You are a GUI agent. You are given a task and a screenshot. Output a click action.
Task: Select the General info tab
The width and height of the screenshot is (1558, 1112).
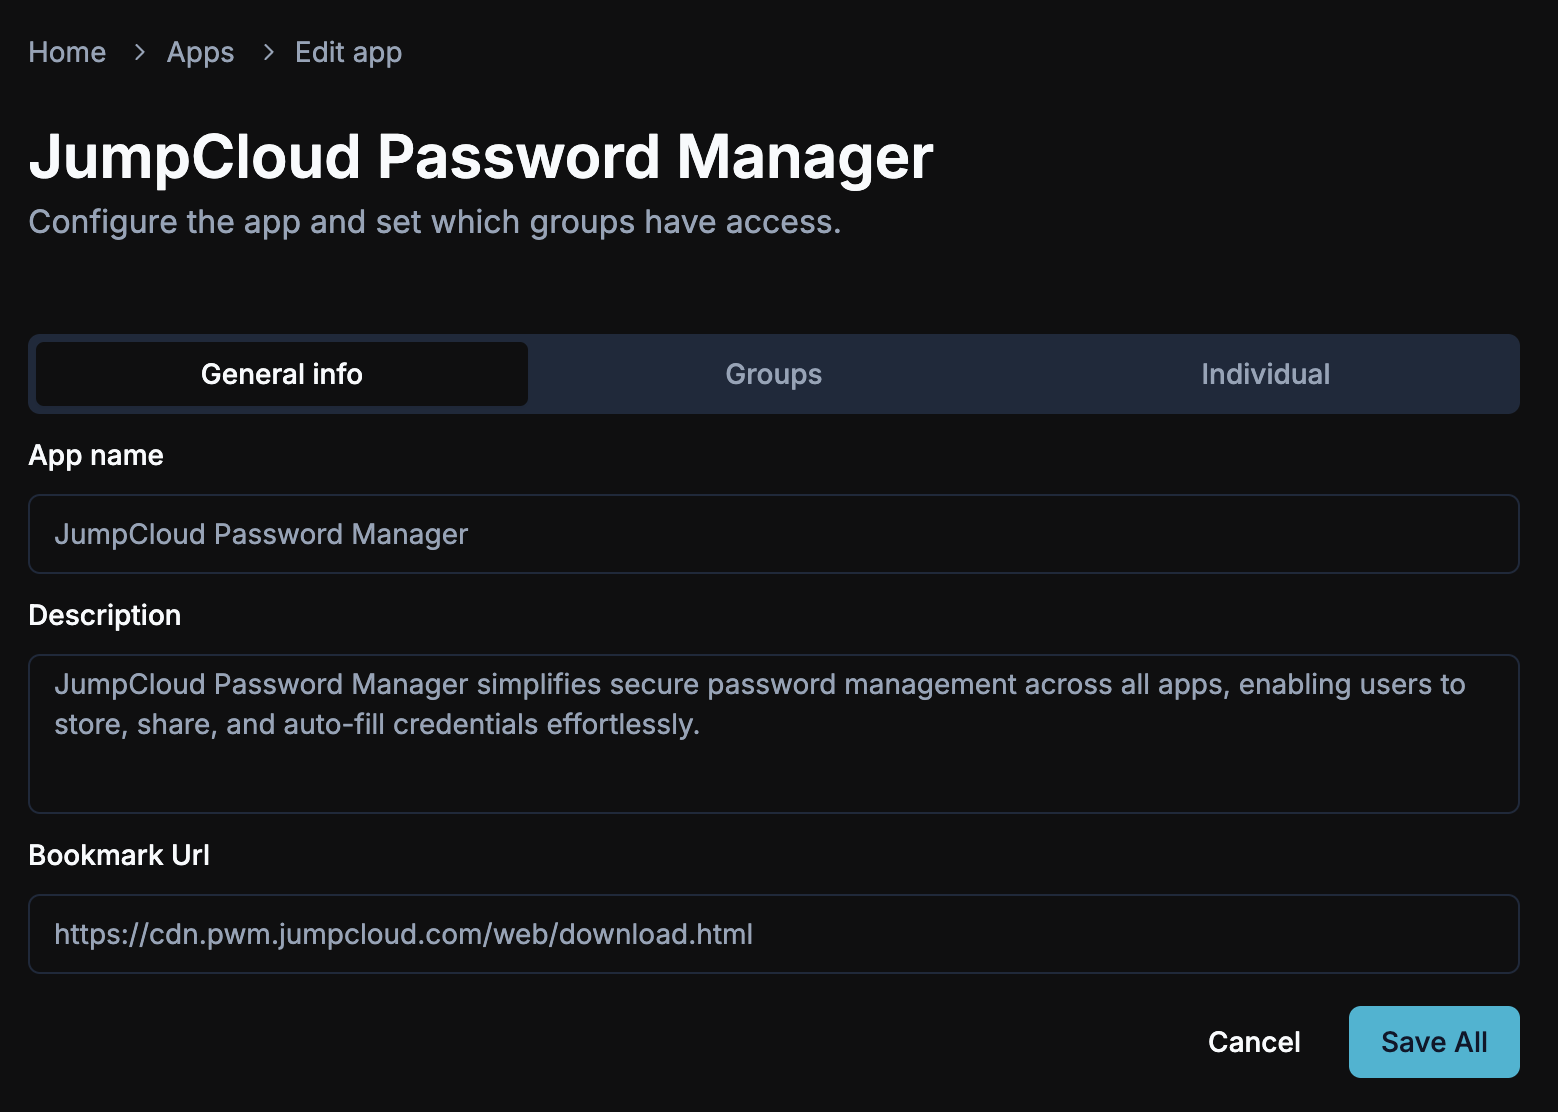[282, 374]
